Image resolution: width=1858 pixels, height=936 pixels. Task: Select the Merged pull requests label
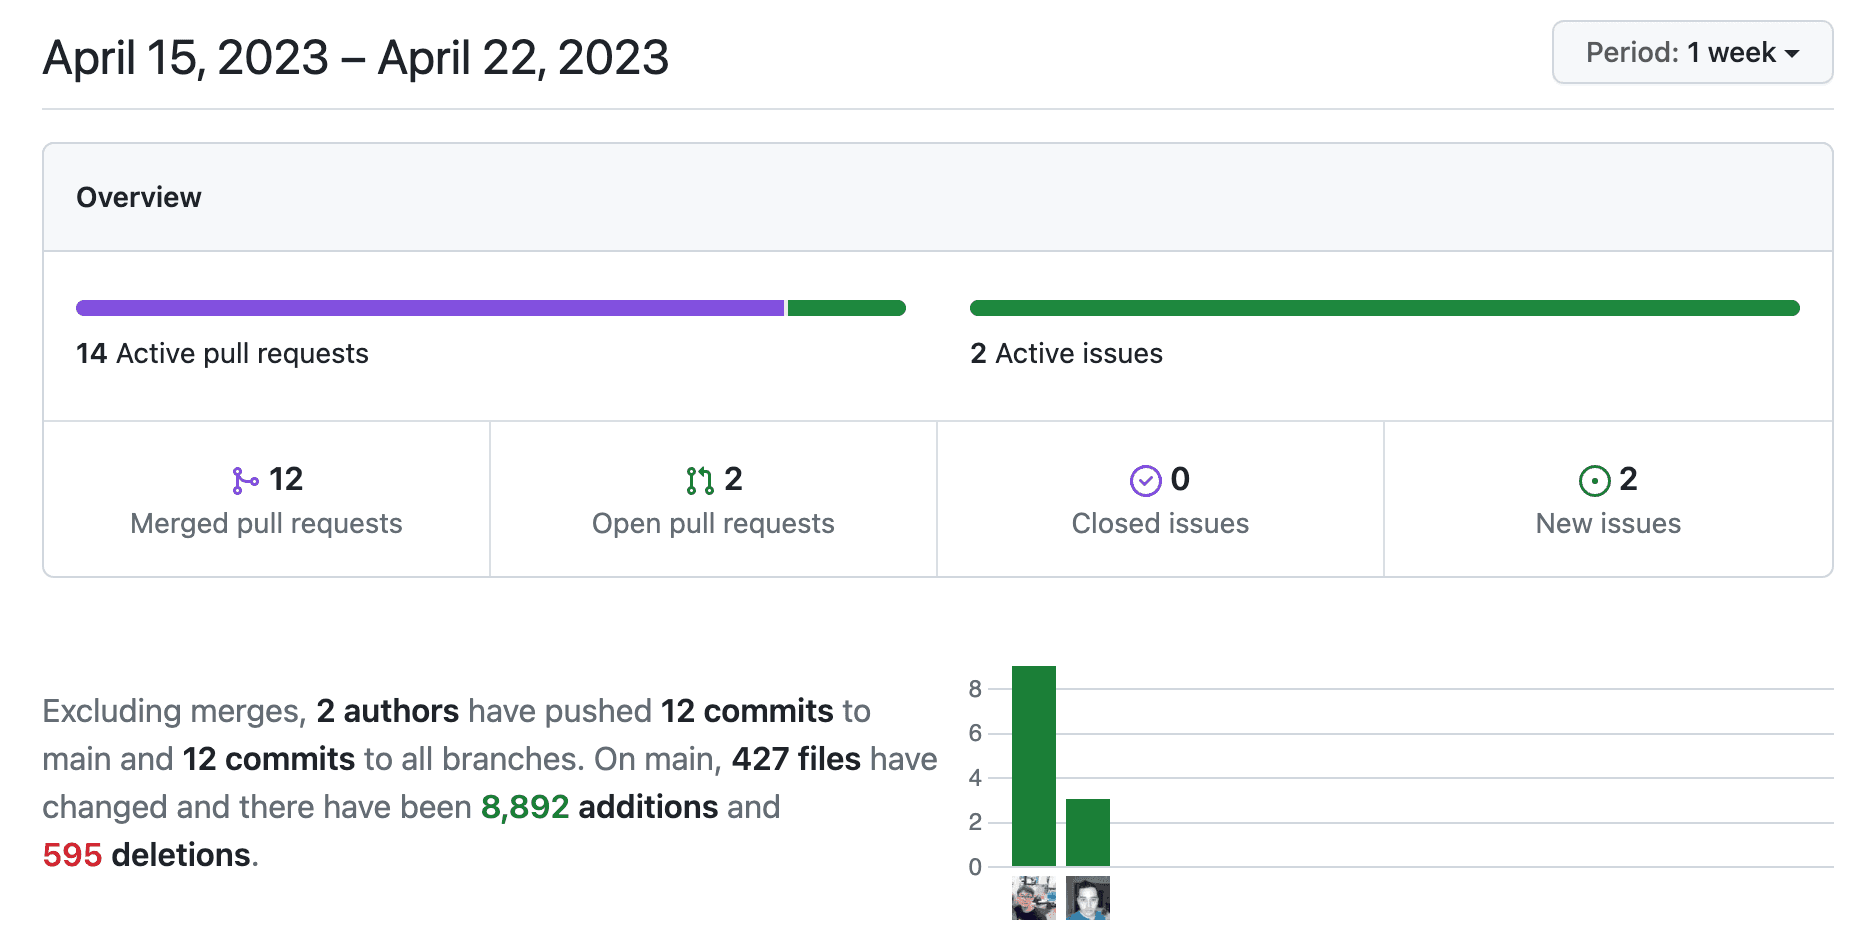pos(266,524)
